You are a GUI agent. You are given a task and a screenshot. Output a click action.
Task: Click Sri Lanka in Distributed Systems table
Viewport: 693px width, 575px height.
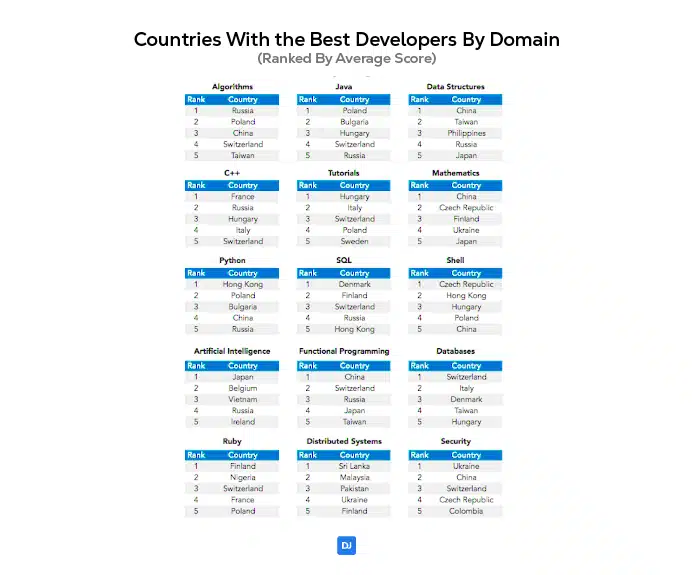[354, 466]
